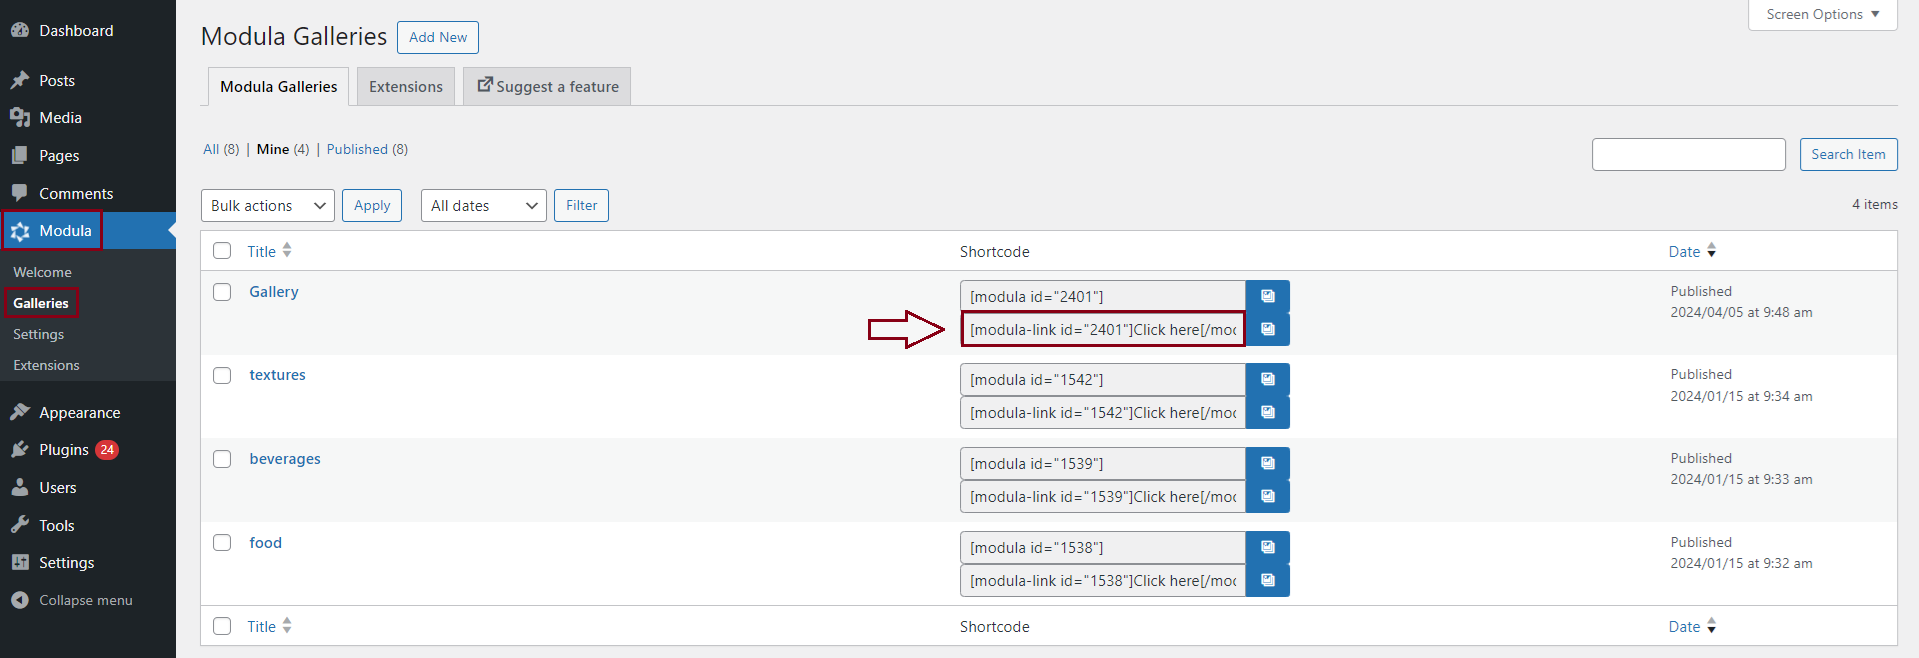Open the Suggest a feature tab

point(547,87)
